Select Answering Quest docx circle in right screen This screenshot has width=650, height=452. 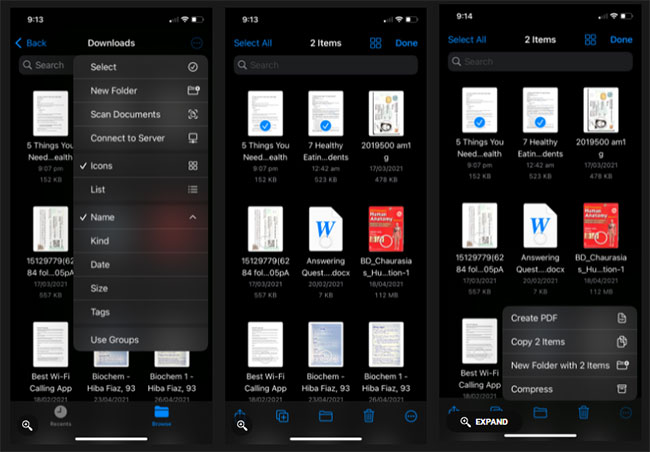click(540, 238)
